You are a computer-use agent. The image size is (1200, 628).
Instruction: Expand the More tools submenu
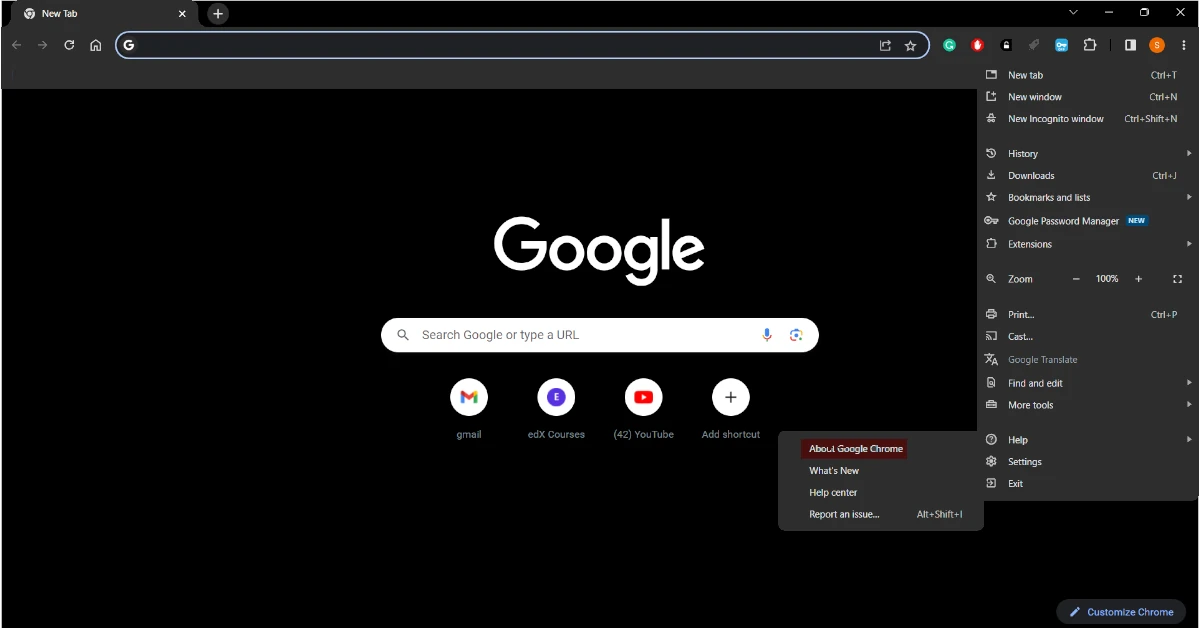[1088, 405]
